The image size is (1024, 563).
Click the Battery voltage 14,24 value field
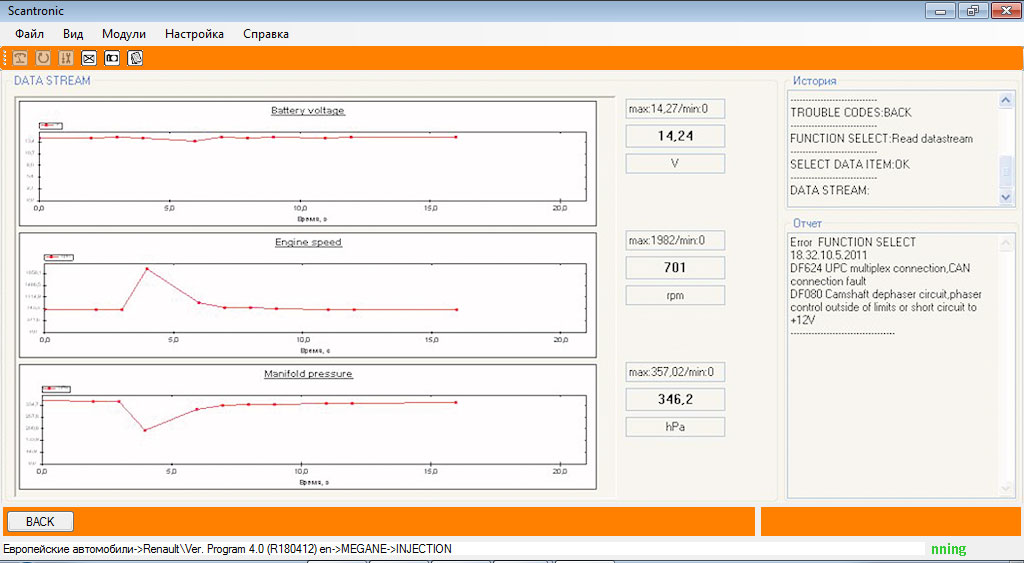[x=675, y=136]
